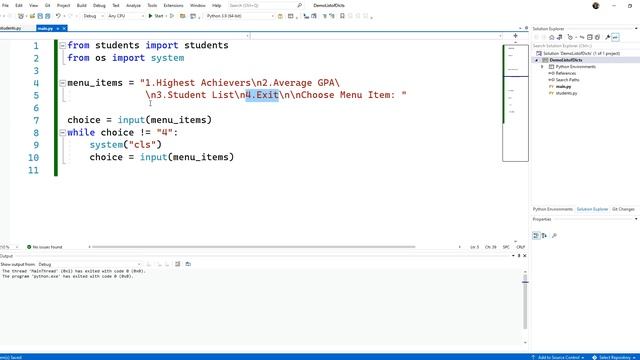
Task: Click Select Repository in status bar
Action: click(x=614, y=357)
